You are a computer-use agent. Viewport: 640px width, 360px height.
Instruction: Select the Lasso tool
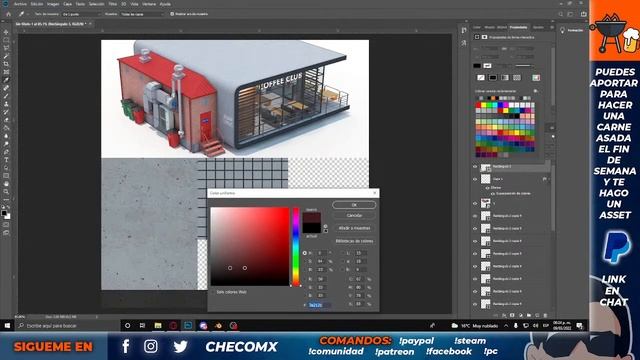(x=6, y=48)
